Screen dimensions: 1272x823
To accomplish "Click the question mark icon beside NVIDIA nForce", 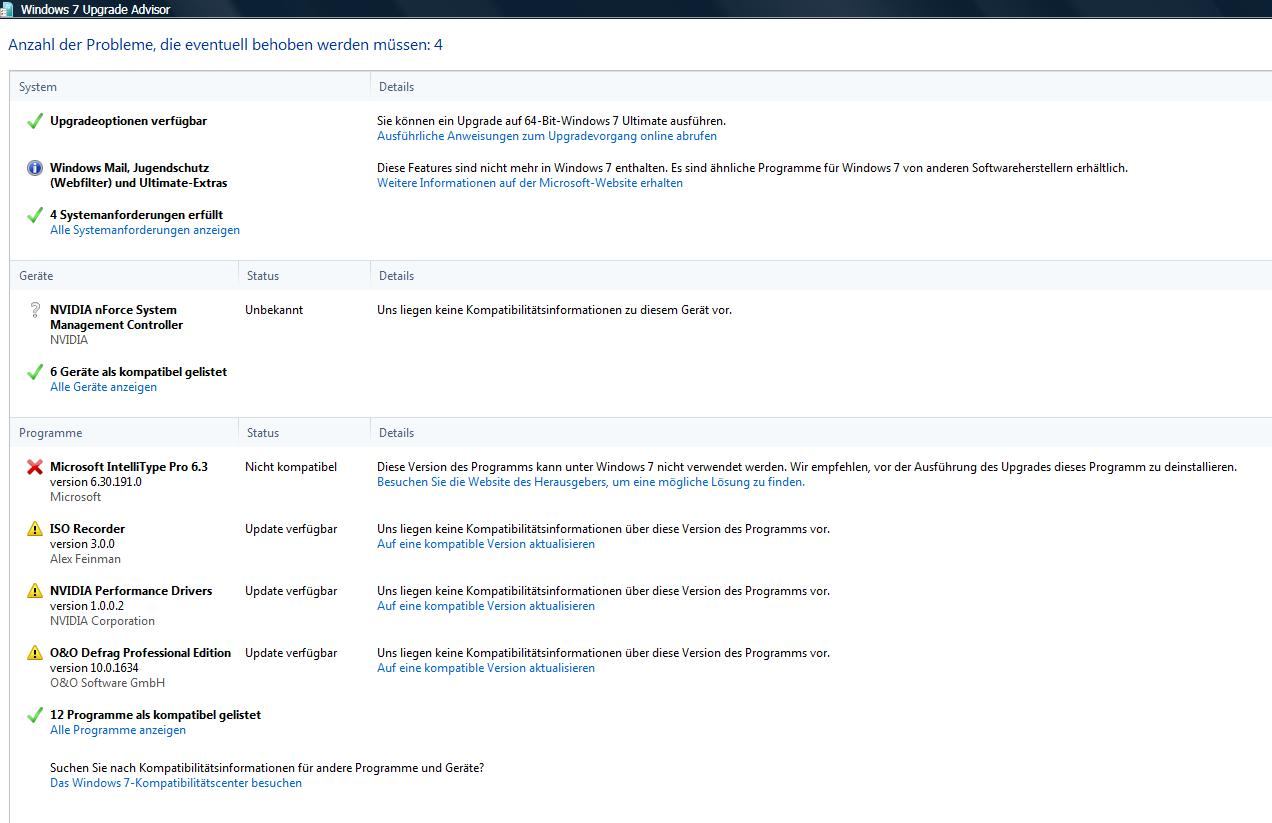I will tap(35, 310).
